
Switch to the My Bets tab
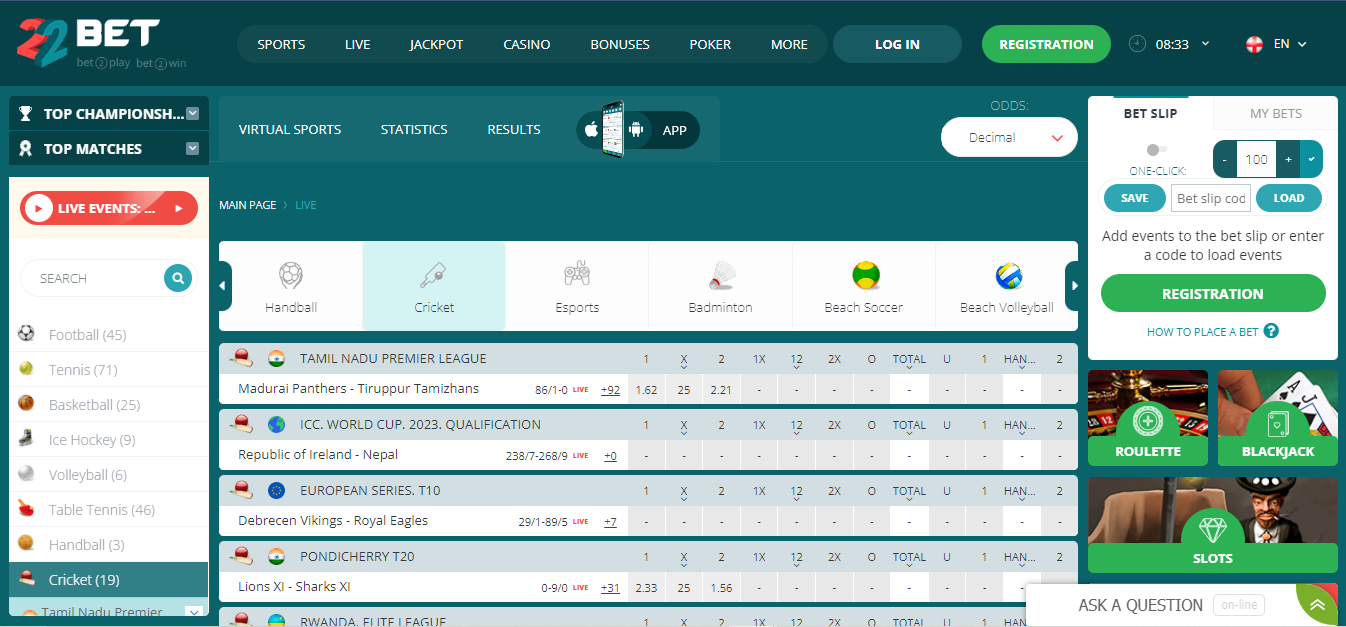pyautogui.click(x=1276, y=113)
